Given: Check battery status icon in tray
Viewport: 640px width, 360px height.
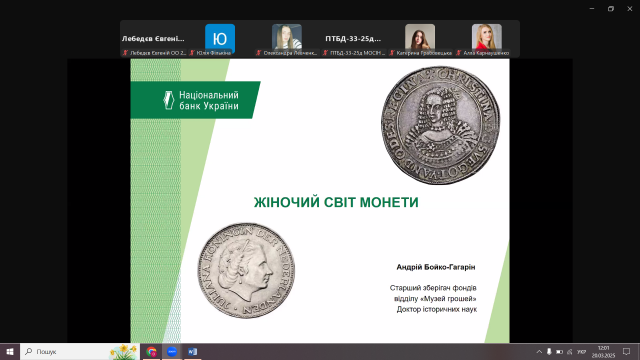Looking at the screenshot, I should (x=560, y=351).
